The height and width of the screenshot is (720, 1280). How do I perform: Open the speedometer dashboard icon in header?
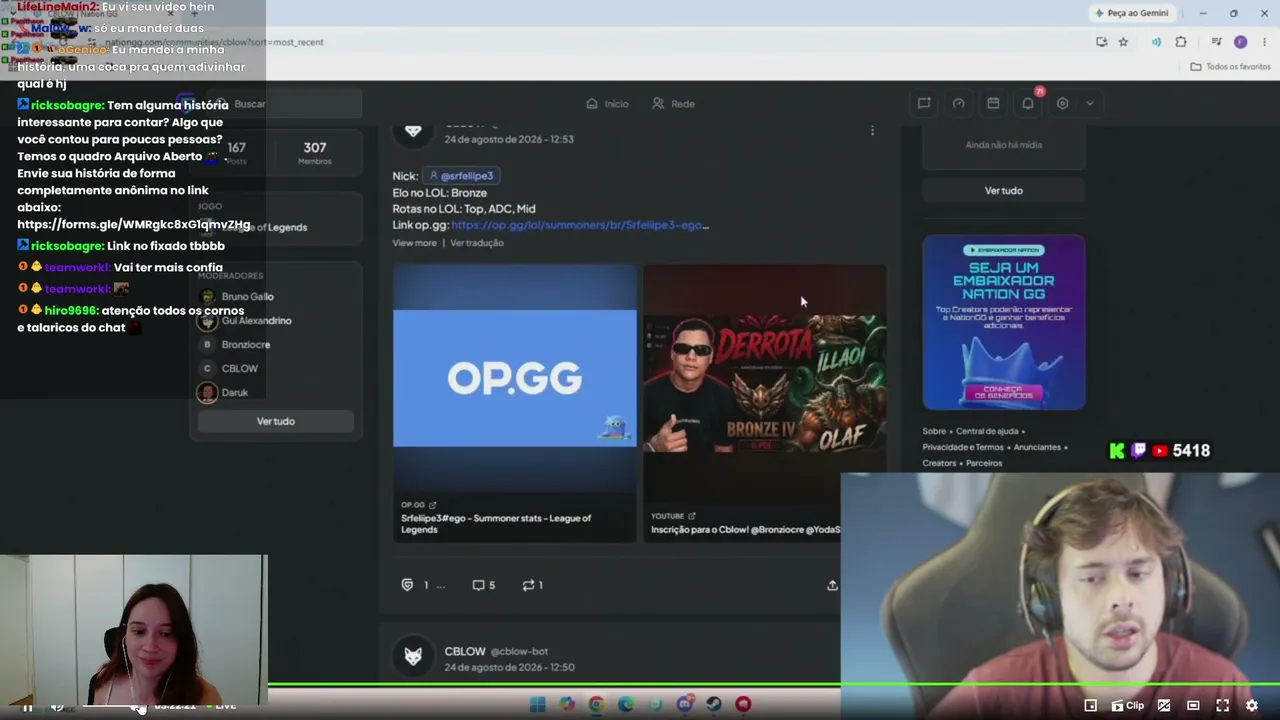point(959,103)
